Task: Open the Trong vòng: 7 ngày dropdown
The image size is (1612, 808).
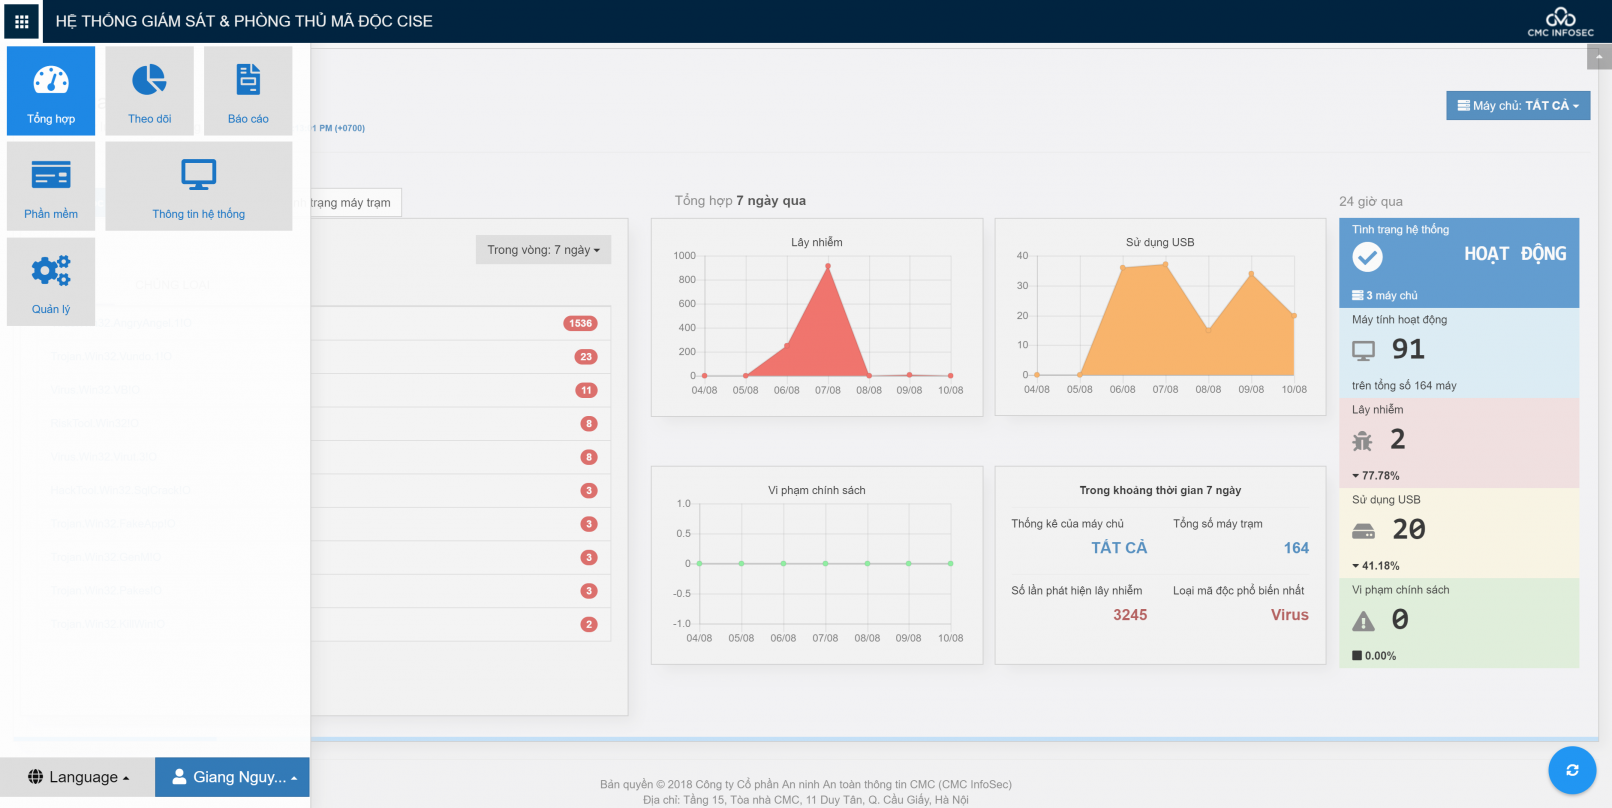Action: (543, 250)
